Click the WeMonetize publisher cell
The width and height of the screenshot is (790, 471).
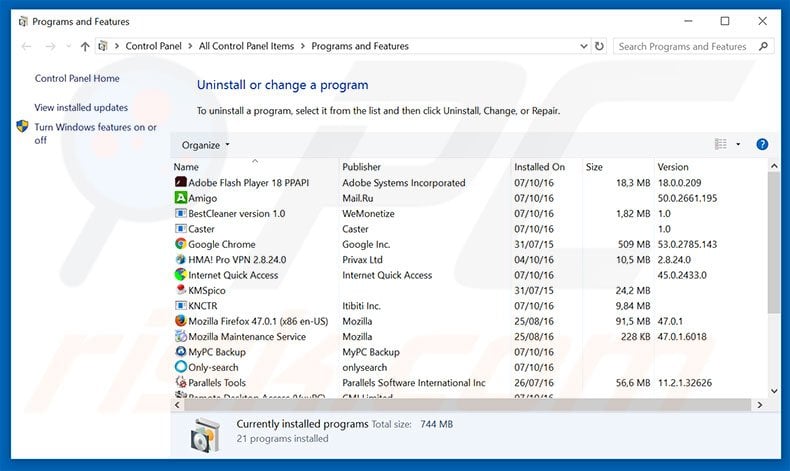pos(368,214)
